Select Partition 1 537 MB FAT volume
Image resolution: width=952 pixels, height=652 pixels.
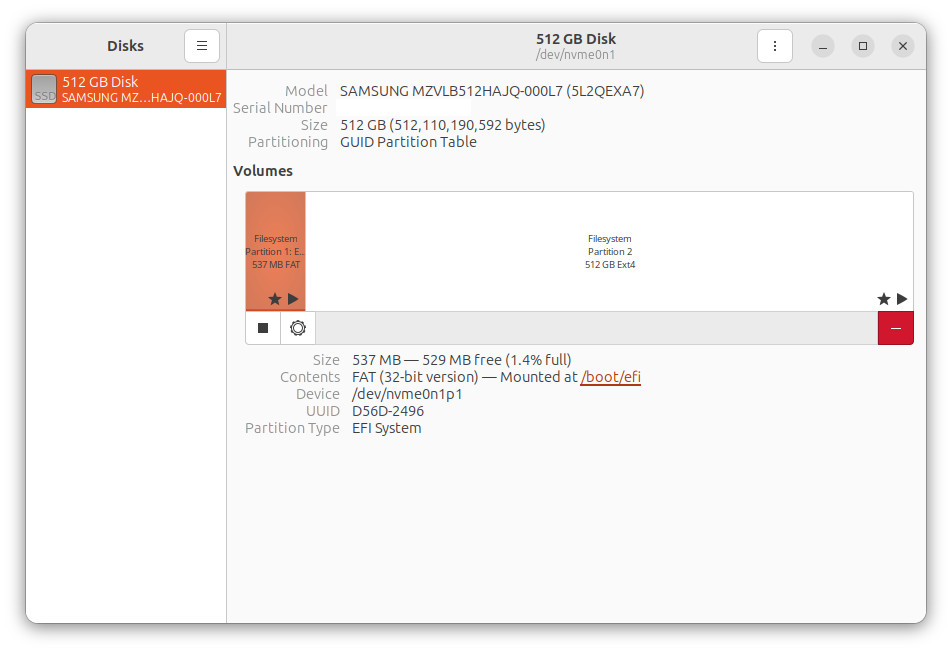coord(276,251)
